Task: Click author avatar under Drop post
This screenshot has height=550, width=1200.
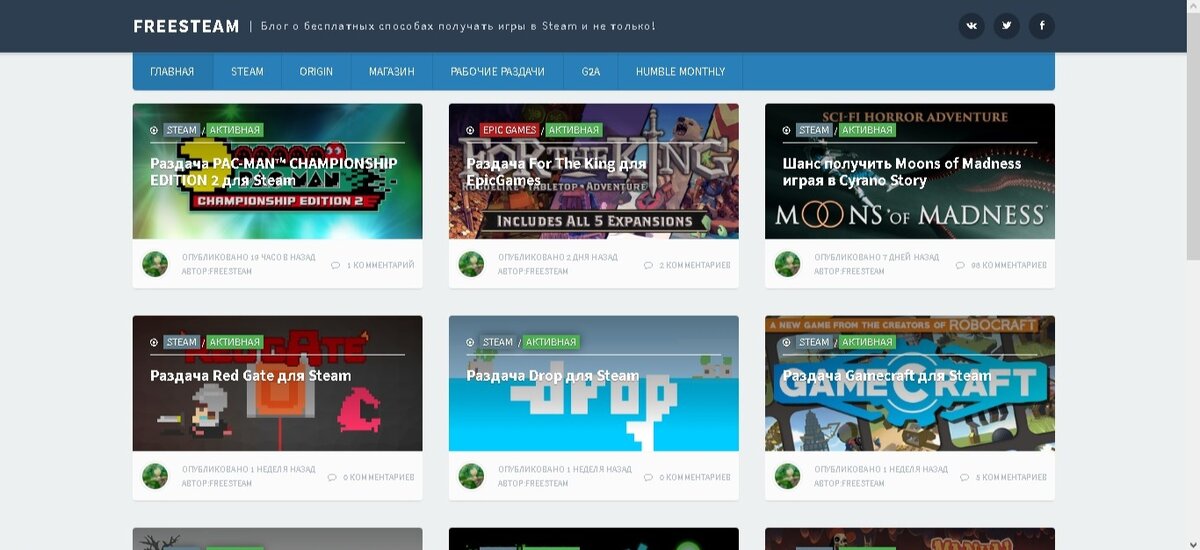Action: point(471,476)
